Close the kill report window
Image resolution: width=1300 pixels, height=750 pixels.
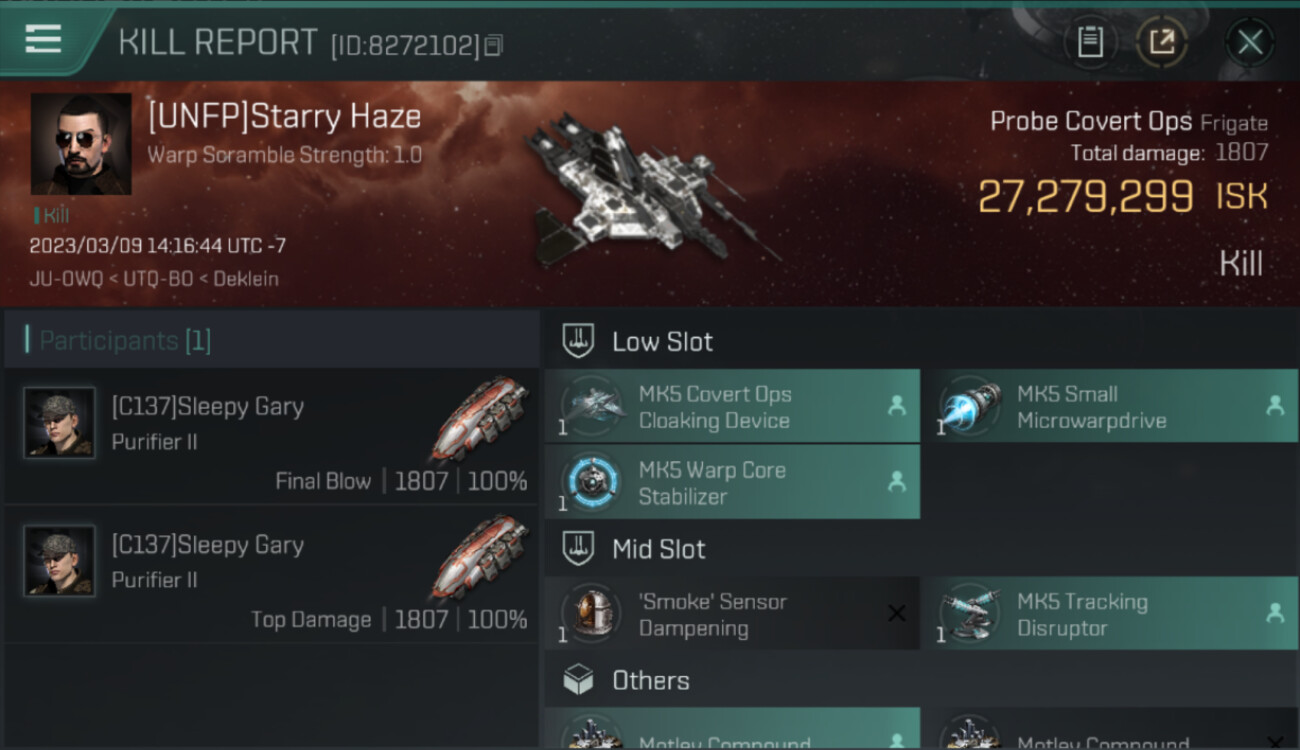pyautogui.click(x=1250, y=42)
